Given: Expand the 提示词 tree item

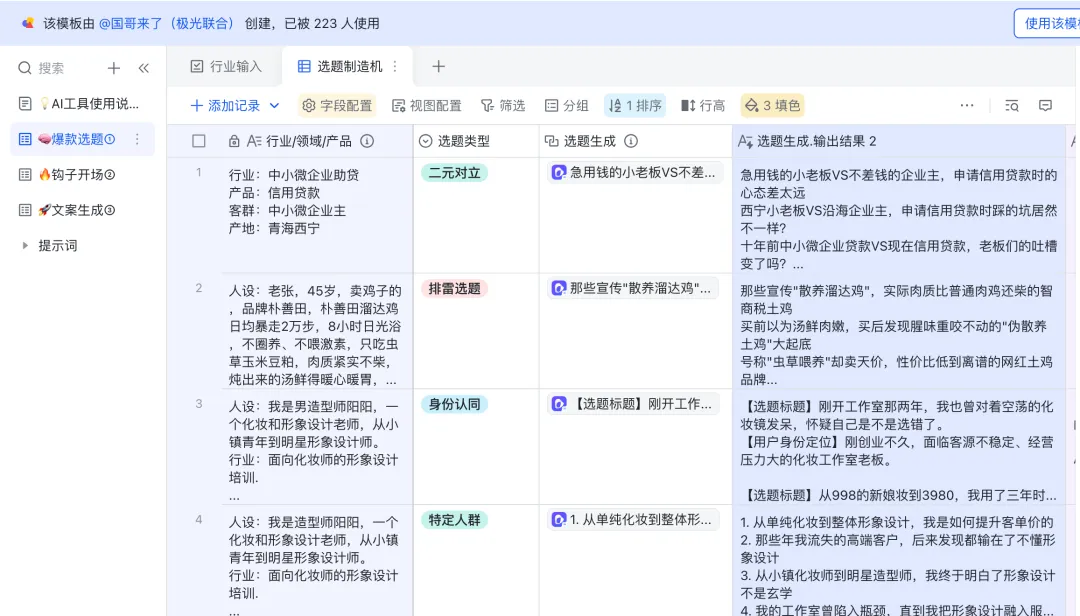Looking at the screenshot, I should tap(25, 245).
